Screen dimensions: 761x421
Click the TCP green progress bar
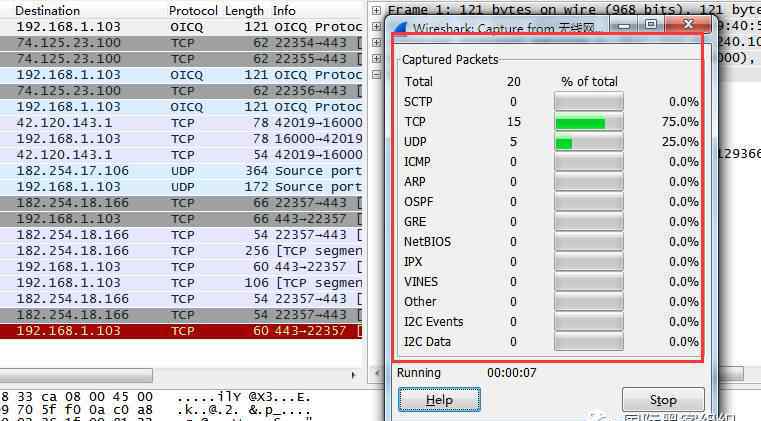(580, 123)
